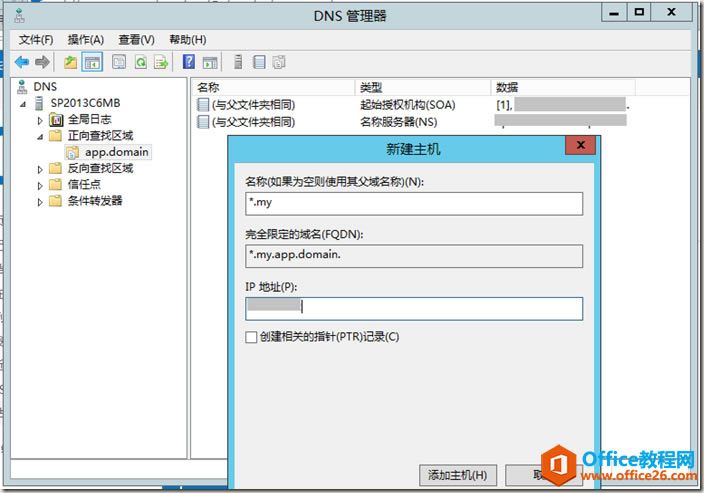Maximize the DNS 管理器 window
704x493 pixels.
point(639,13)
